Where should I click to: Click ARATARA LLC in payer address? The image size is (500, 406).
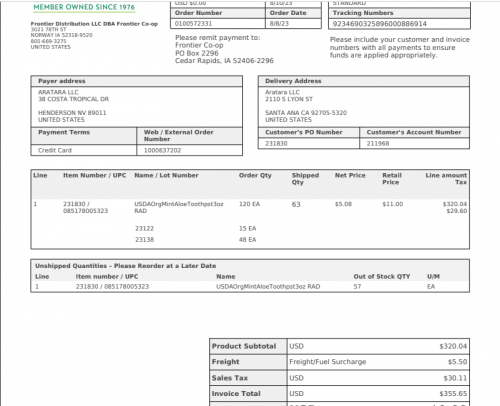(58, 92)
